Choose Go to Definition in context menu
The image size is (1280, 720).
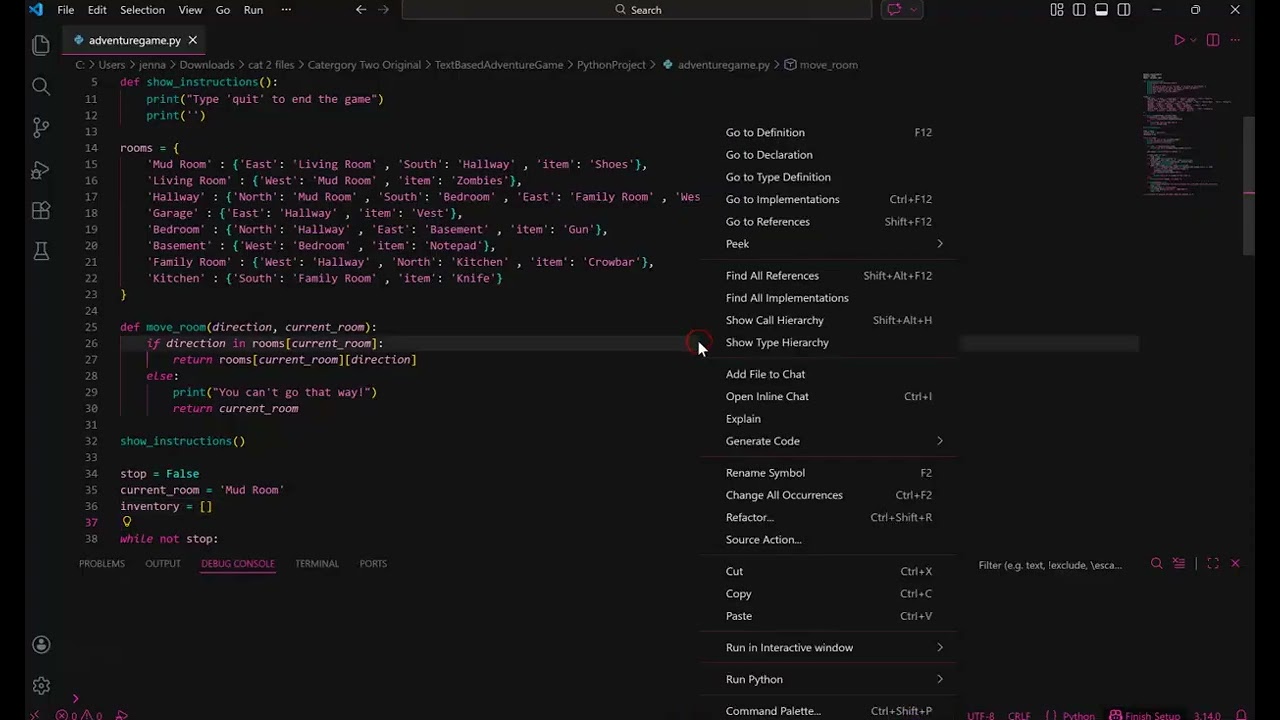coord(829,132)
